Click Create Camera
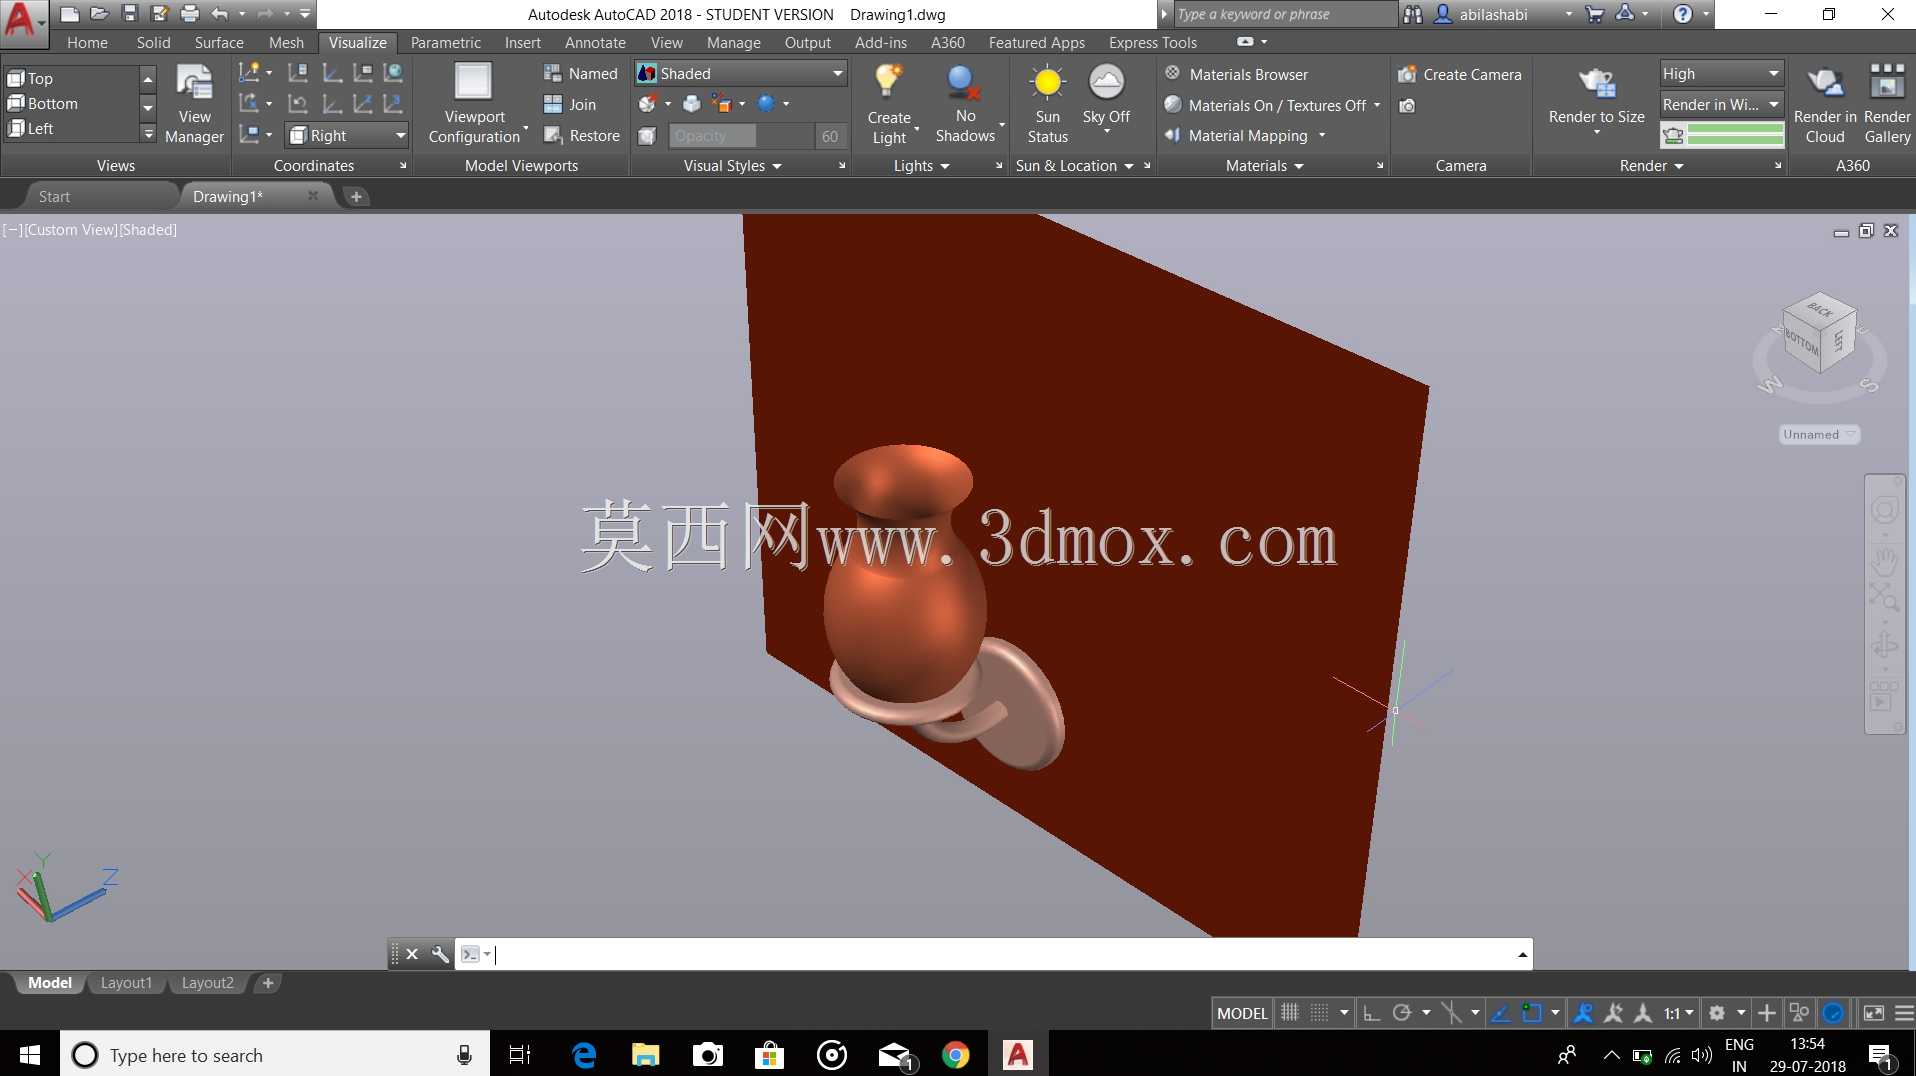 pyautogui.click(x=1459, y=74)
